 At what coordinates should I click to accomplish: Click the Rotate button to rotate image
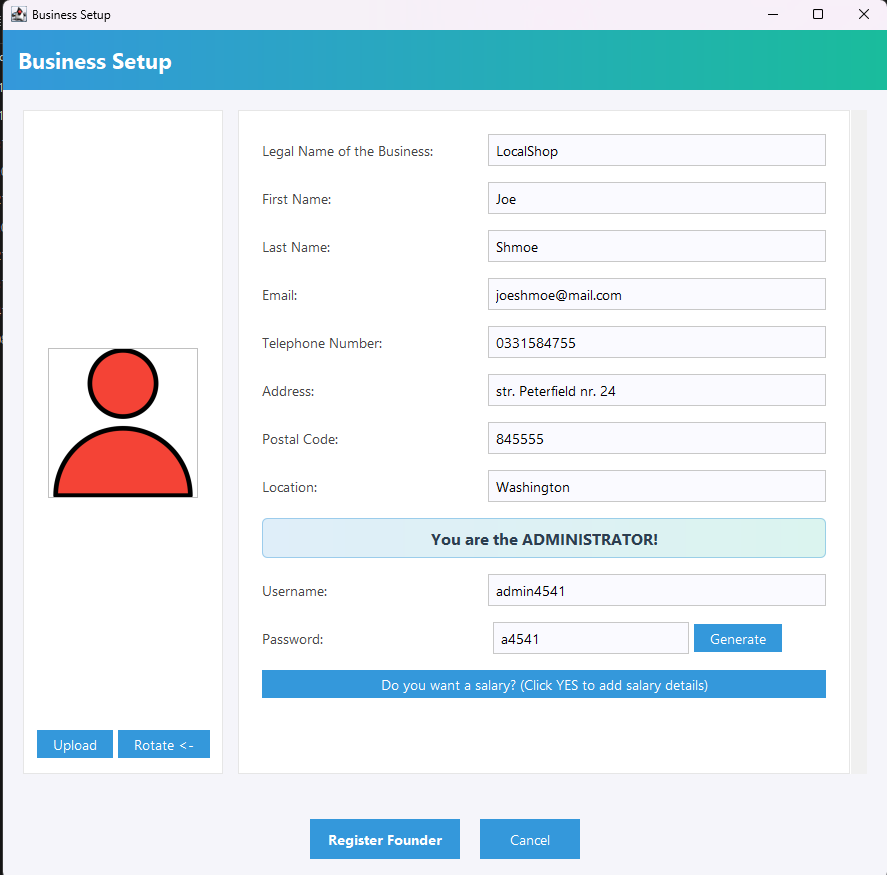tap(163, 744)
